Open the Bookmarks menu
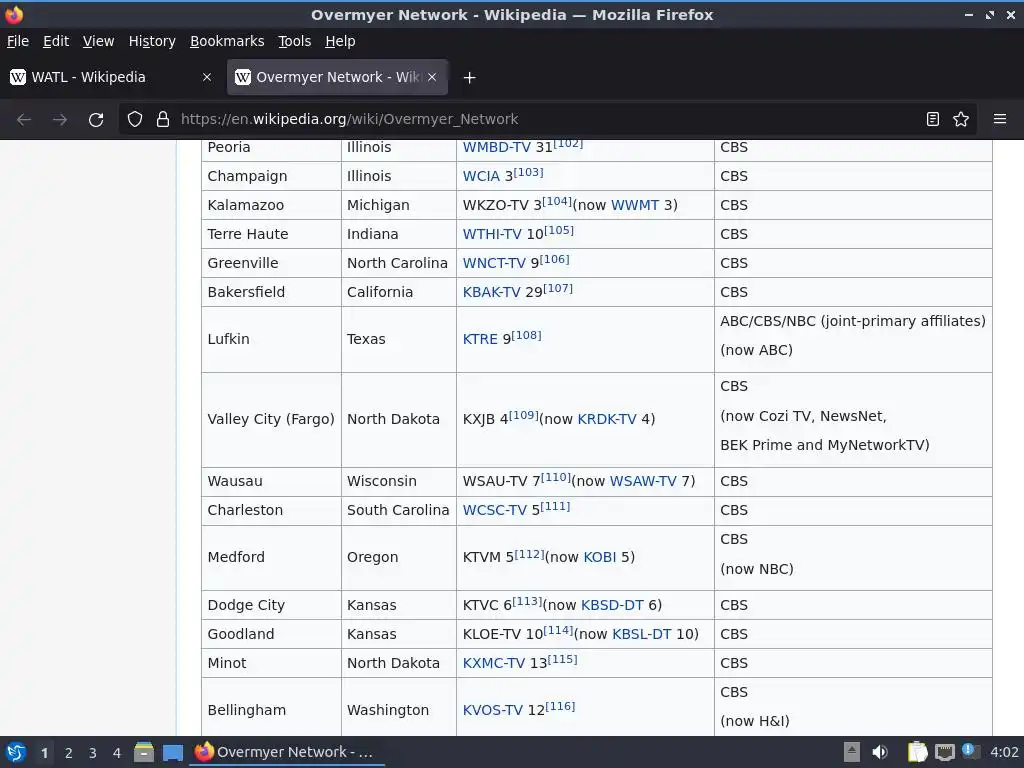The image size is (1024, 768). (x=227, y=41)
